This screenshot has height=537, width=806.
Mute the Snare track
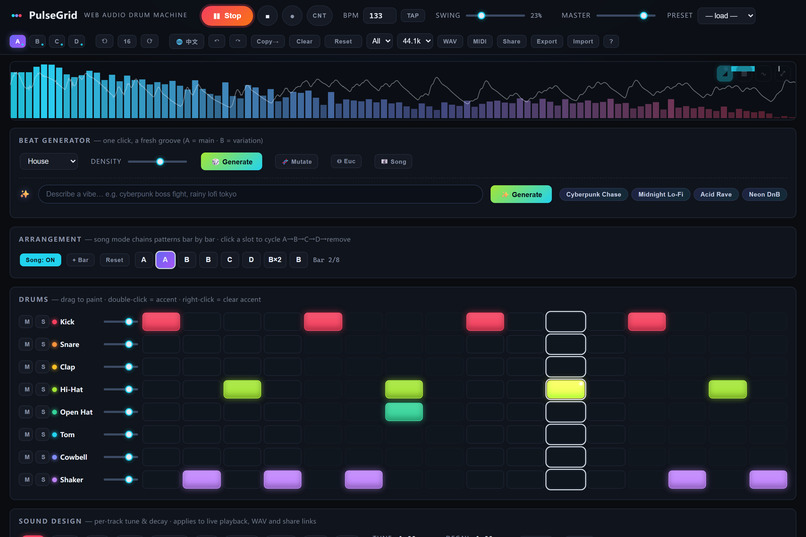(x=27, y=344)
